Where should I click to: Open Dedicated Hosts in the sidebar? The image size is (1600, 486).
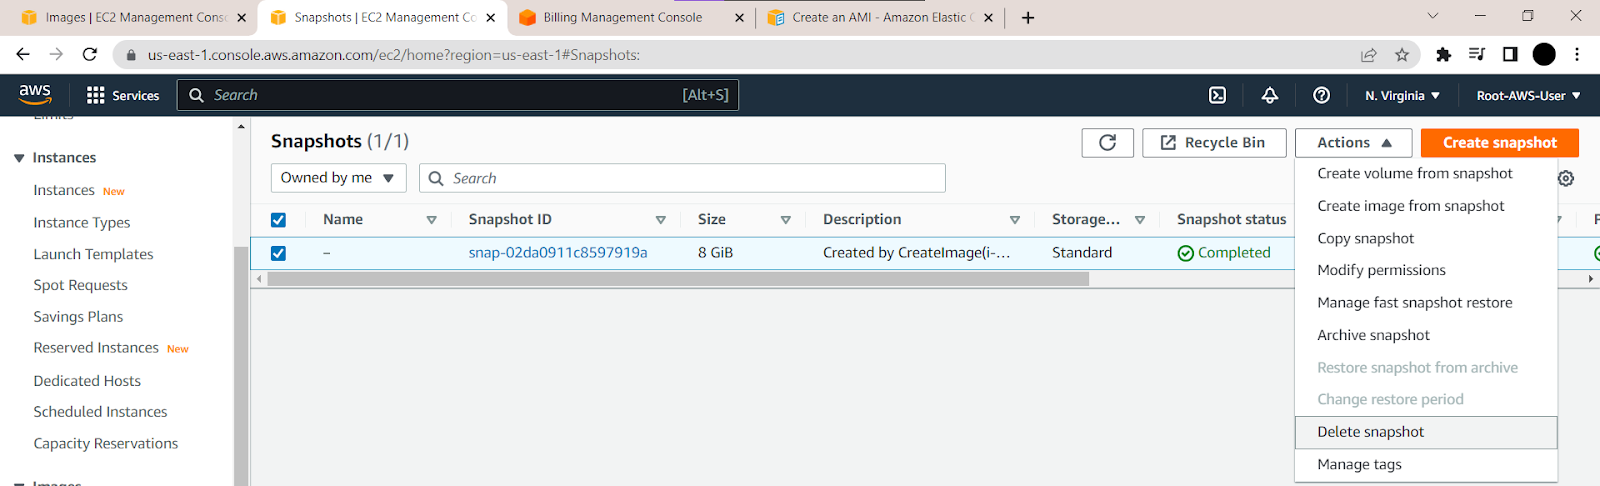[x=87, y=381]
